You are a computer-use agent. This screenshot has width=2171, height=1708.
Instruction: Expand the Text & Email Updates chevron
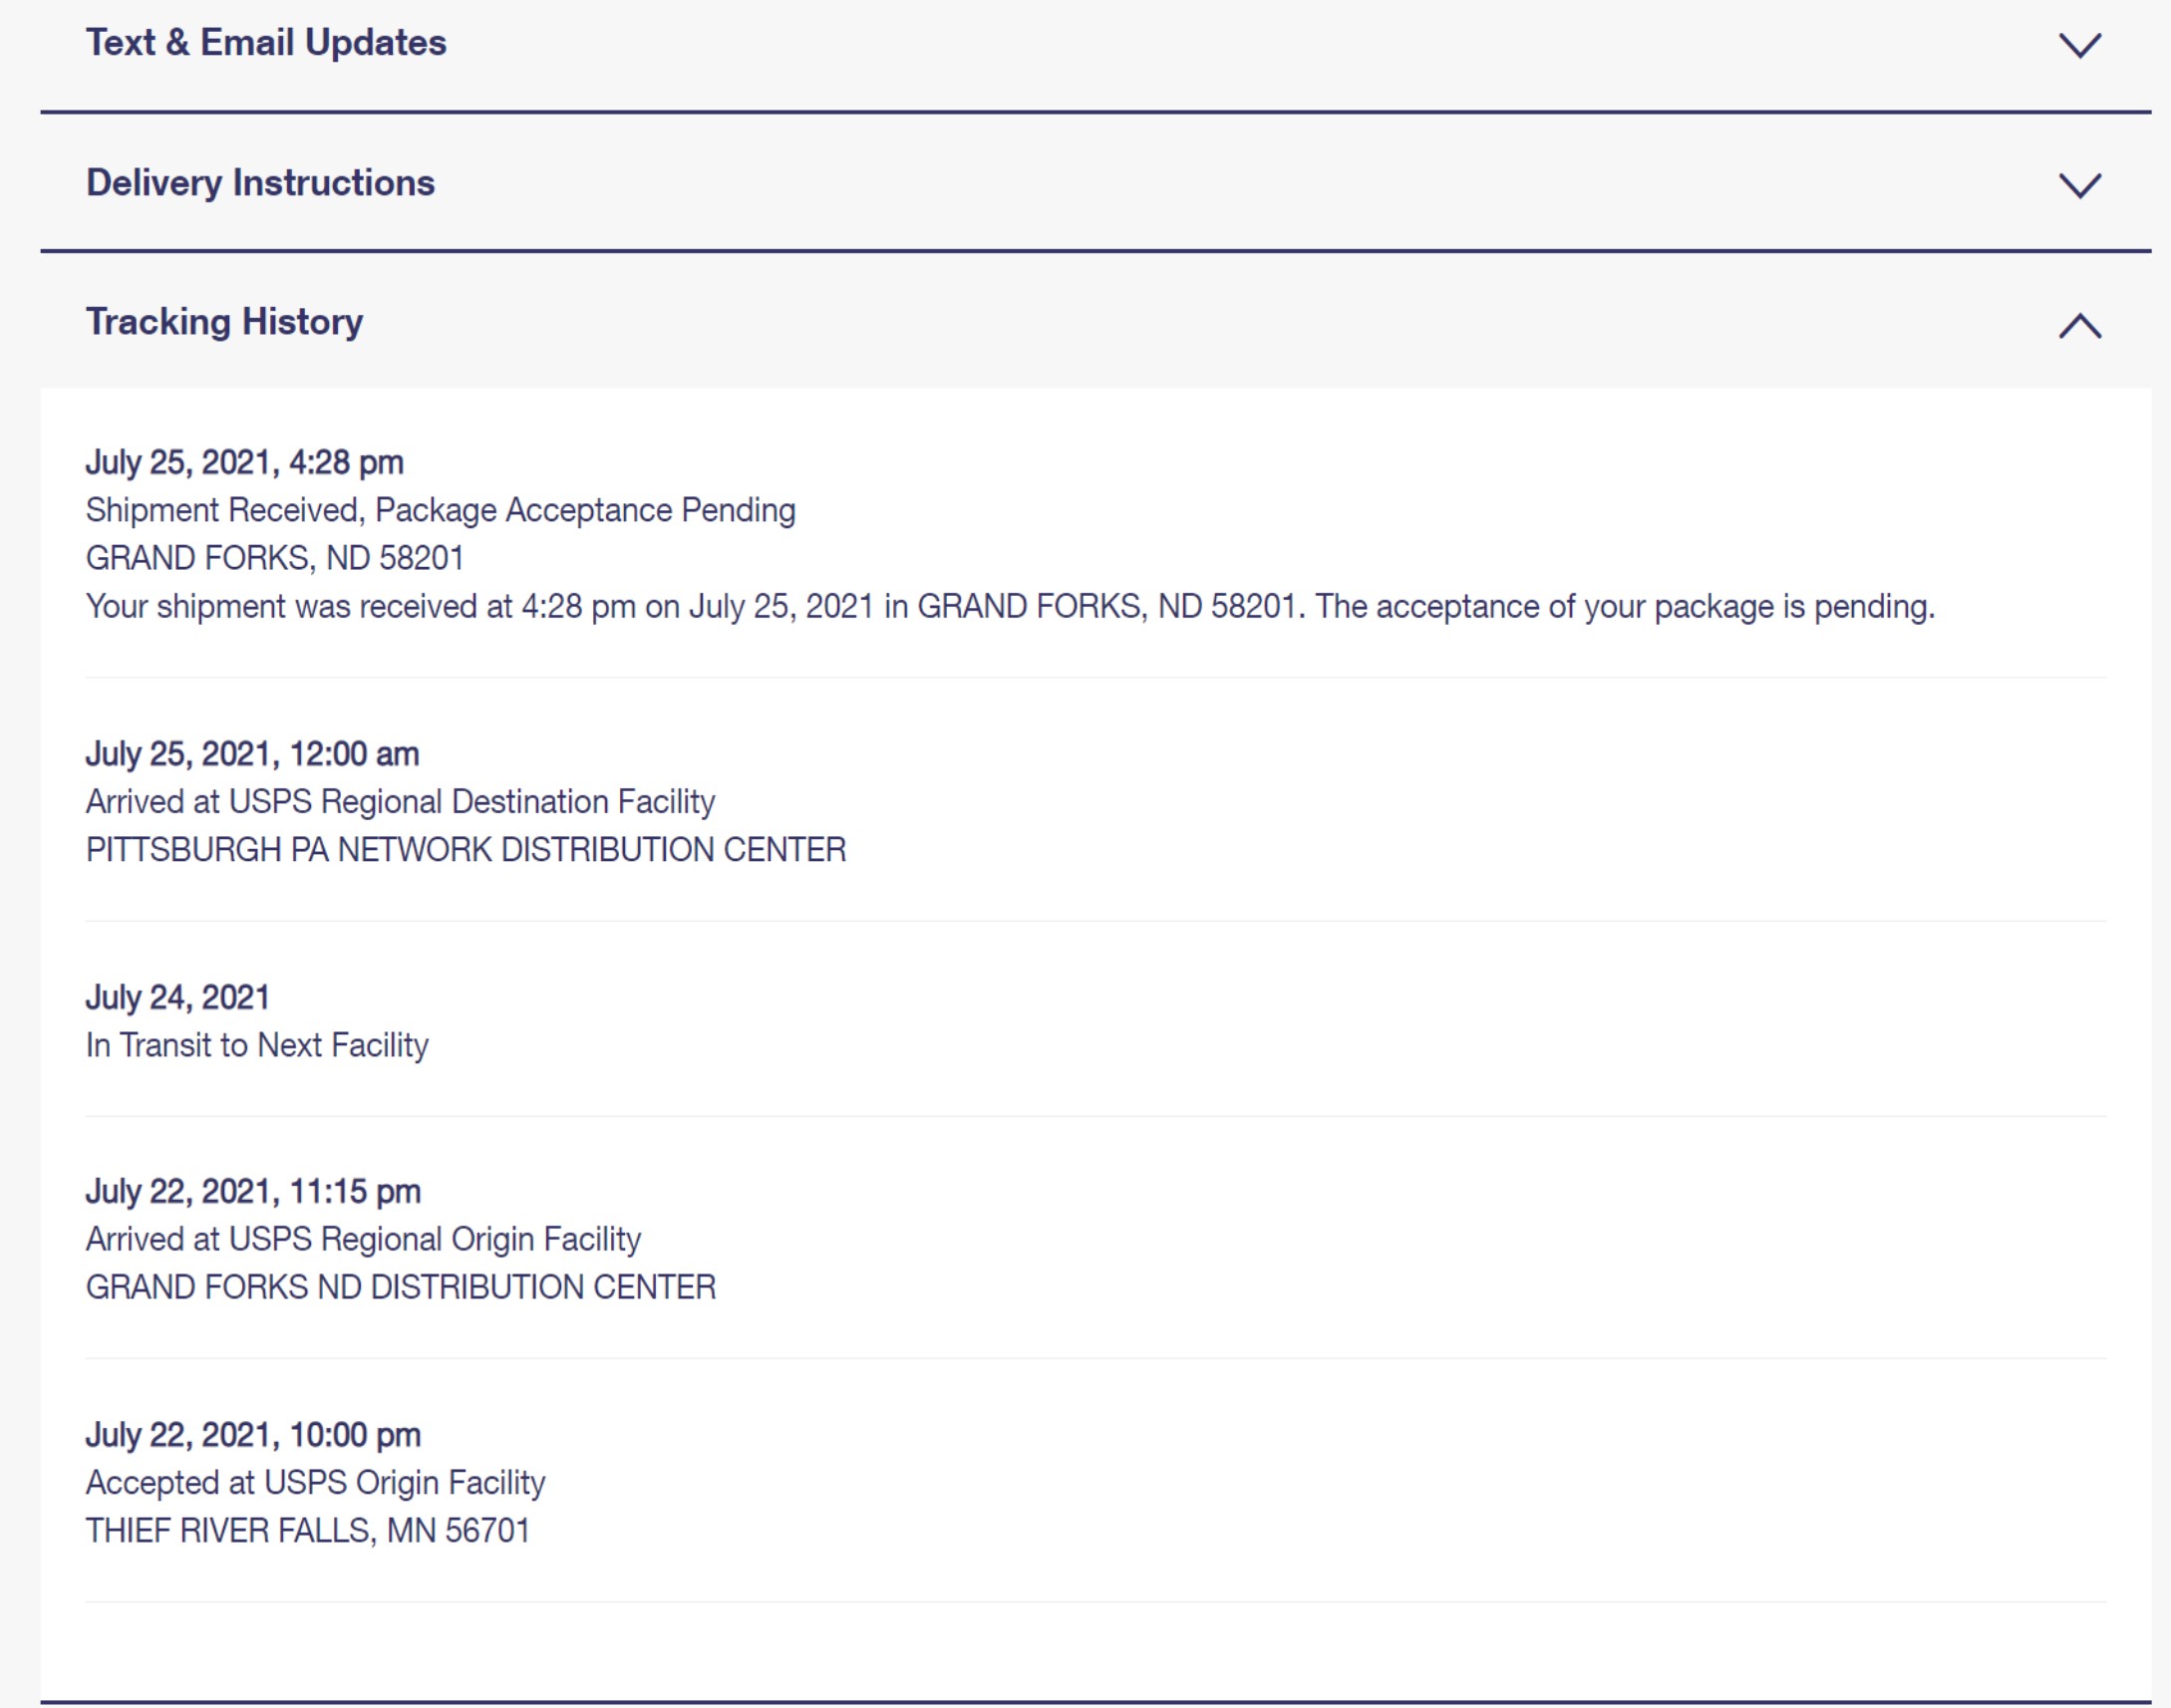point(2079,45)
